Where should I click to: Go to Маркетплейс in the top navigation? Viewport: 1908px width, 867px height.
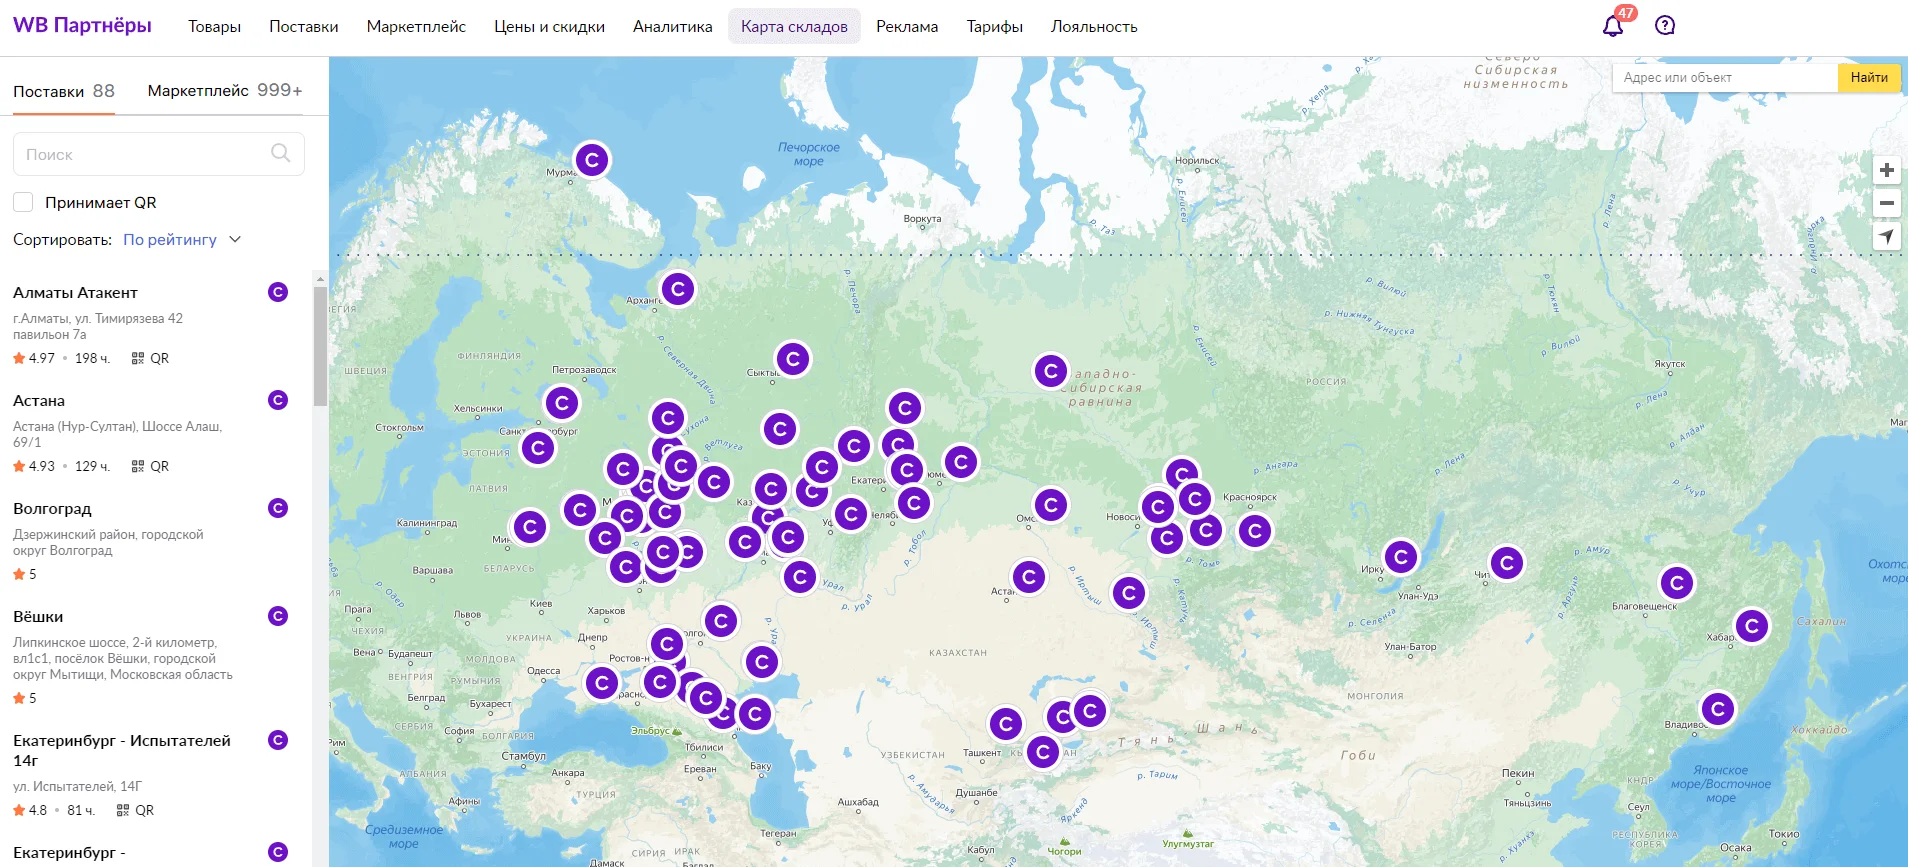pyautogui.click(x=416, y=27)
